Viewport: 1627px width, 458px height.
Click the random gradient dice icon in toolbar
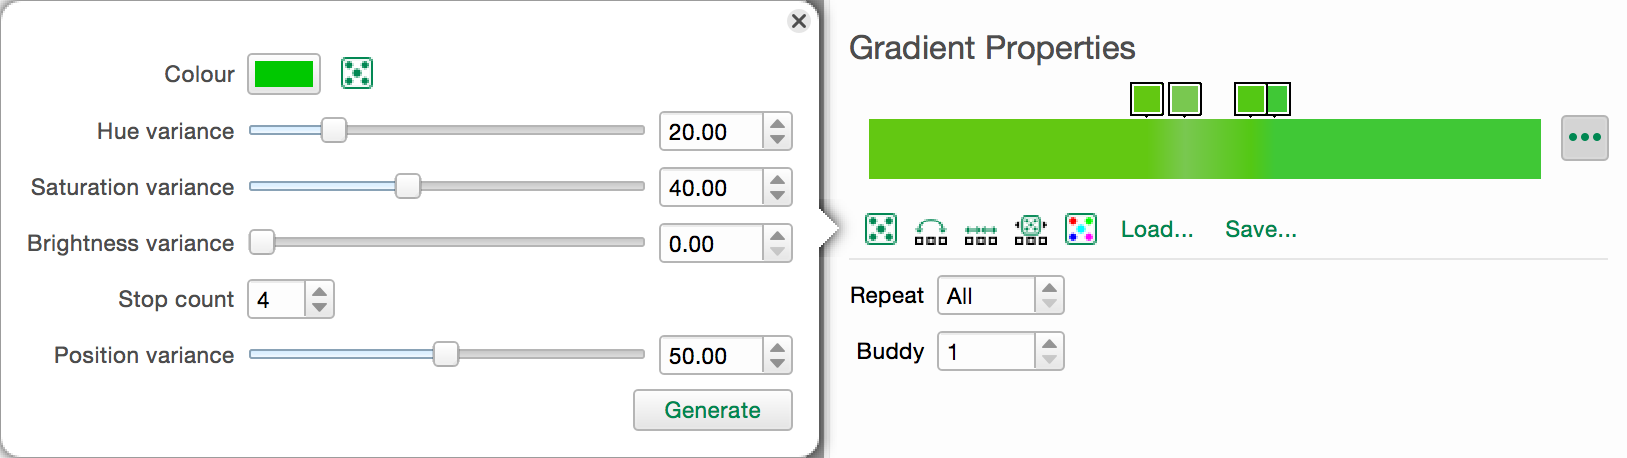(881, 229)
